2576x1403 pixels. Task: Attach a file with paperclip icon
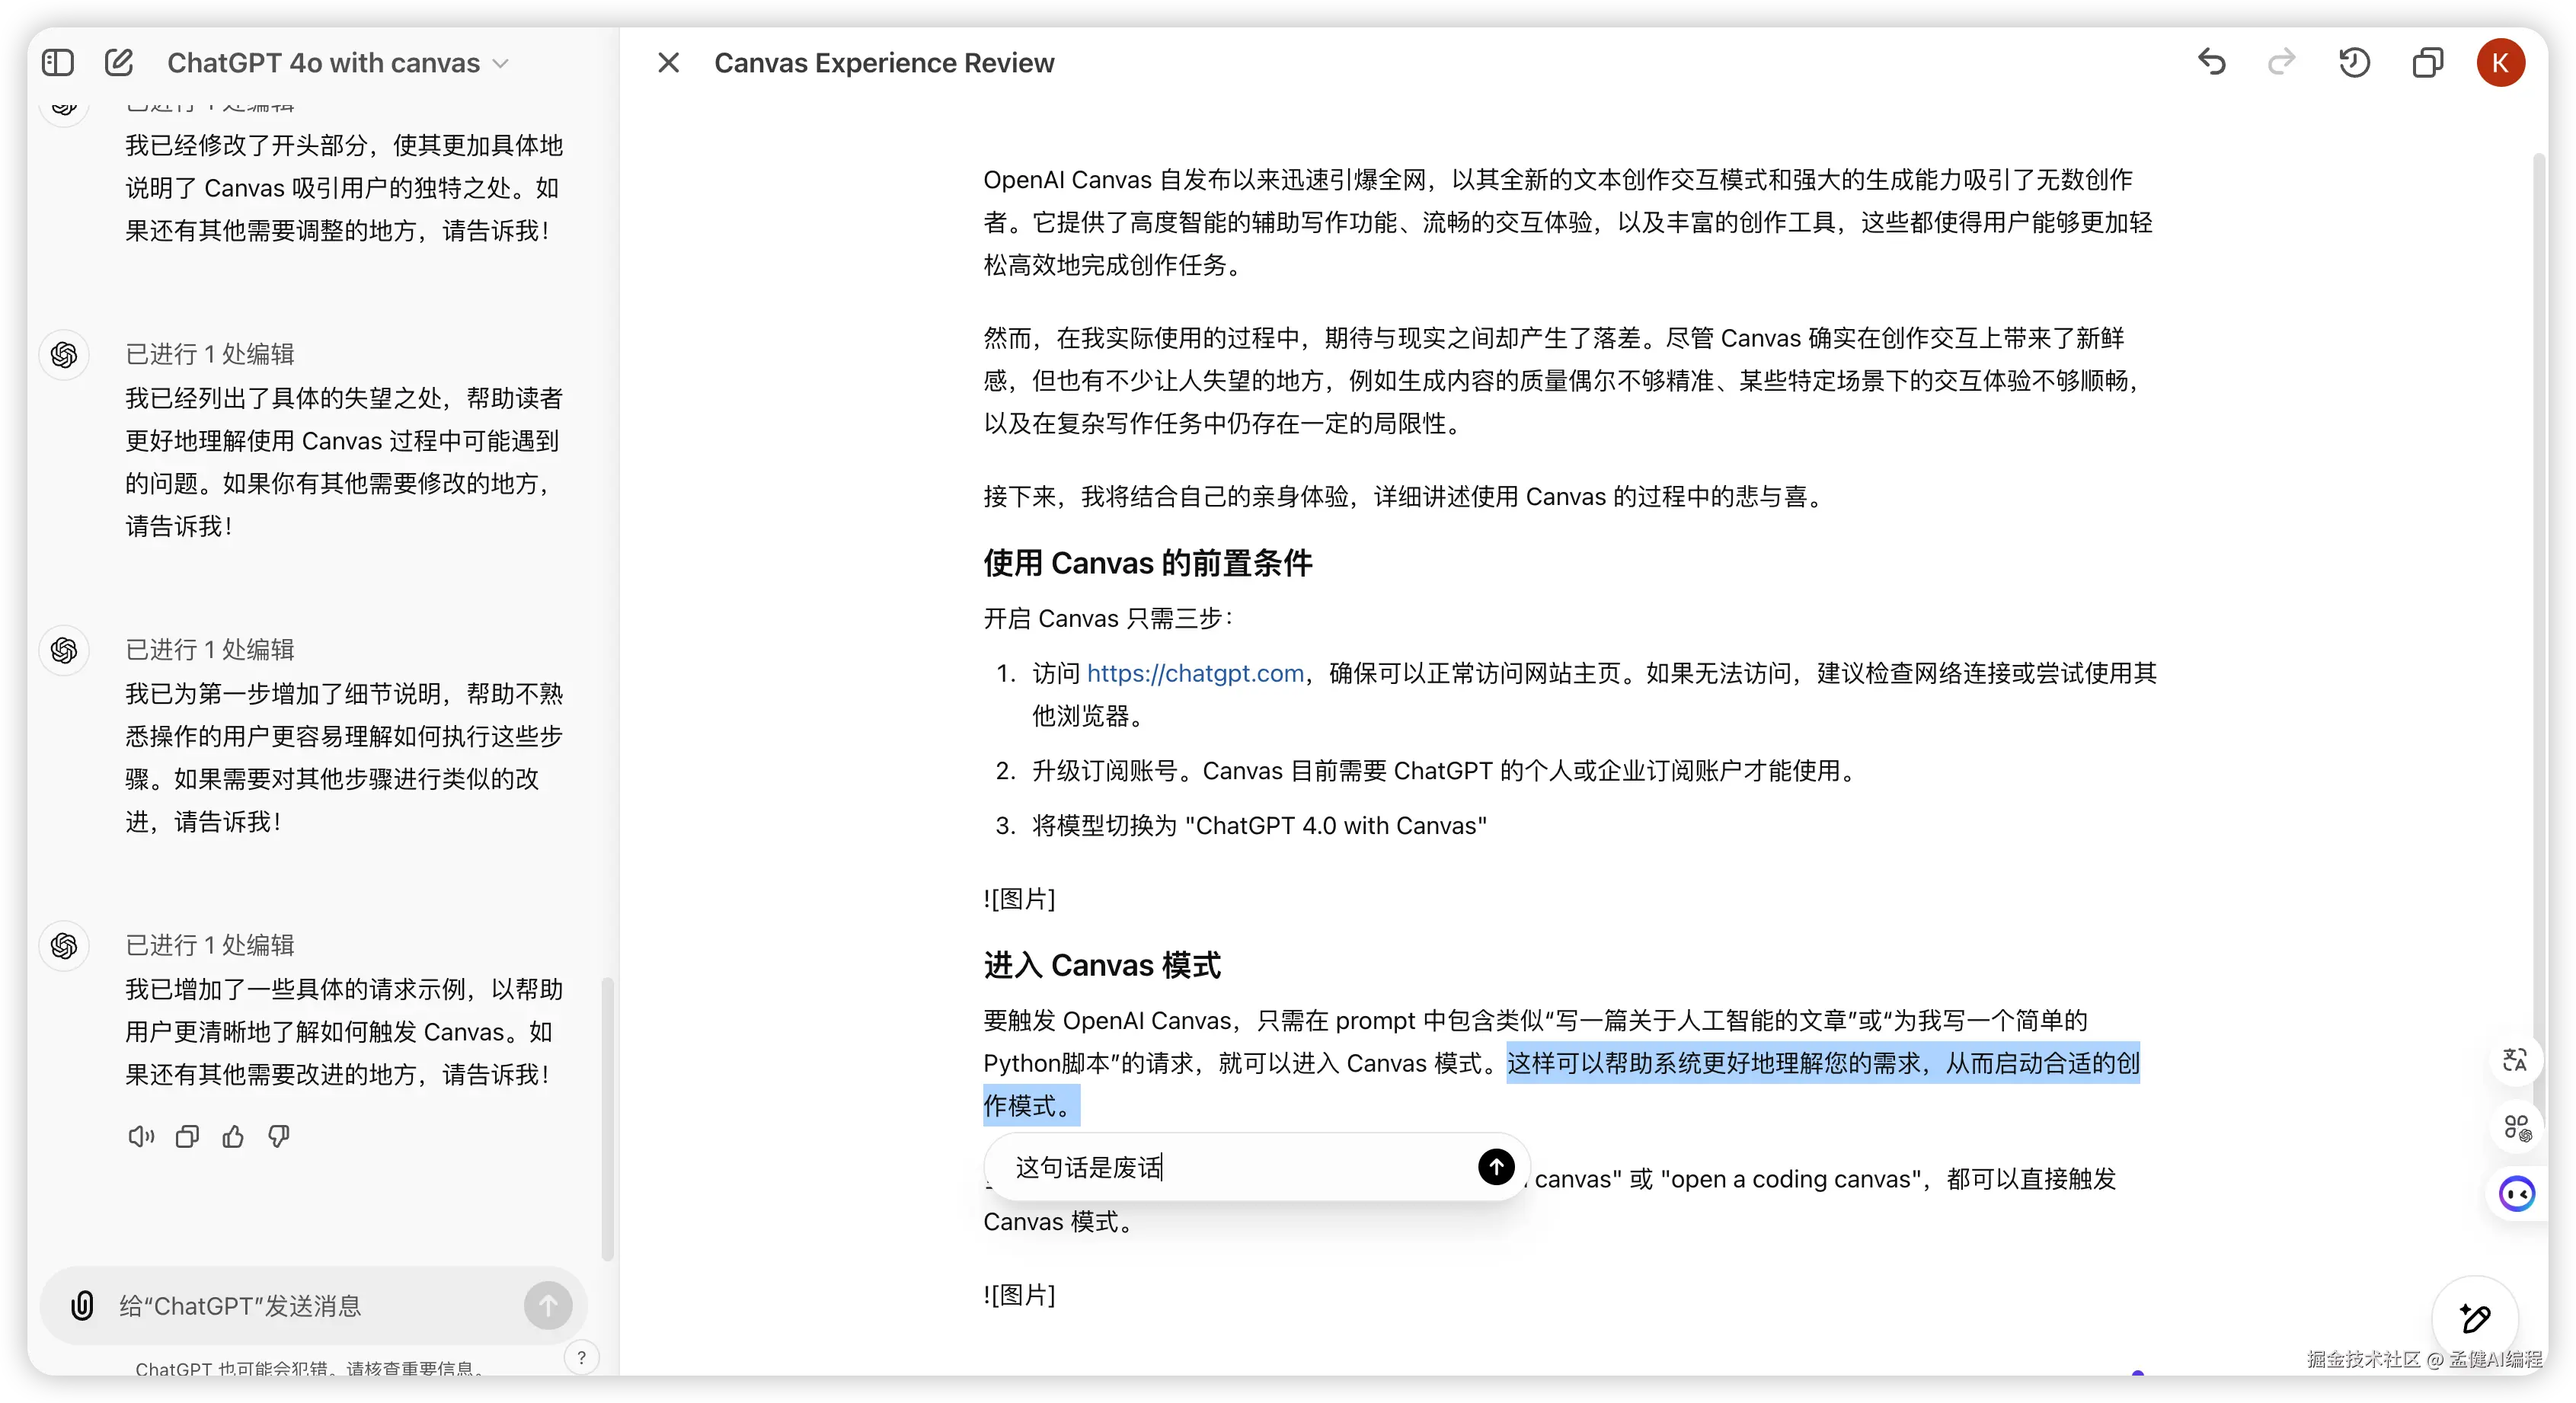coord(82,1305)
